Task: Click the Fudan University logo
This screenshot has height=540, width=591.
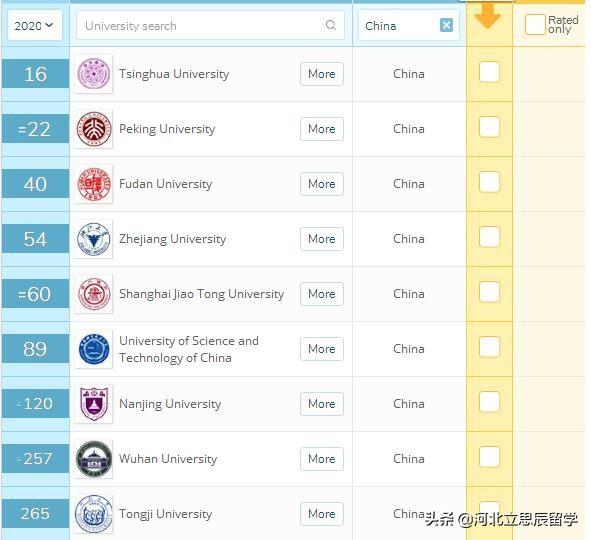Action: 94,184
